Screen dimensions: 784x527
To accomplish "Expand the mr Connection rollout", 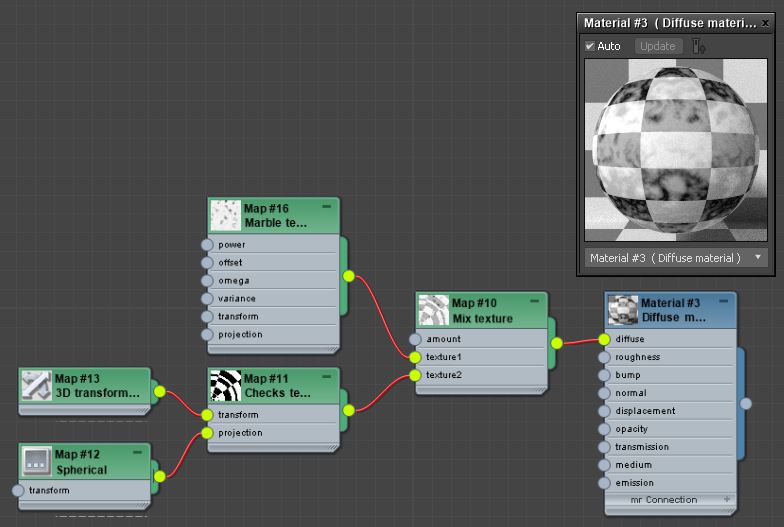I will (727, 499).
